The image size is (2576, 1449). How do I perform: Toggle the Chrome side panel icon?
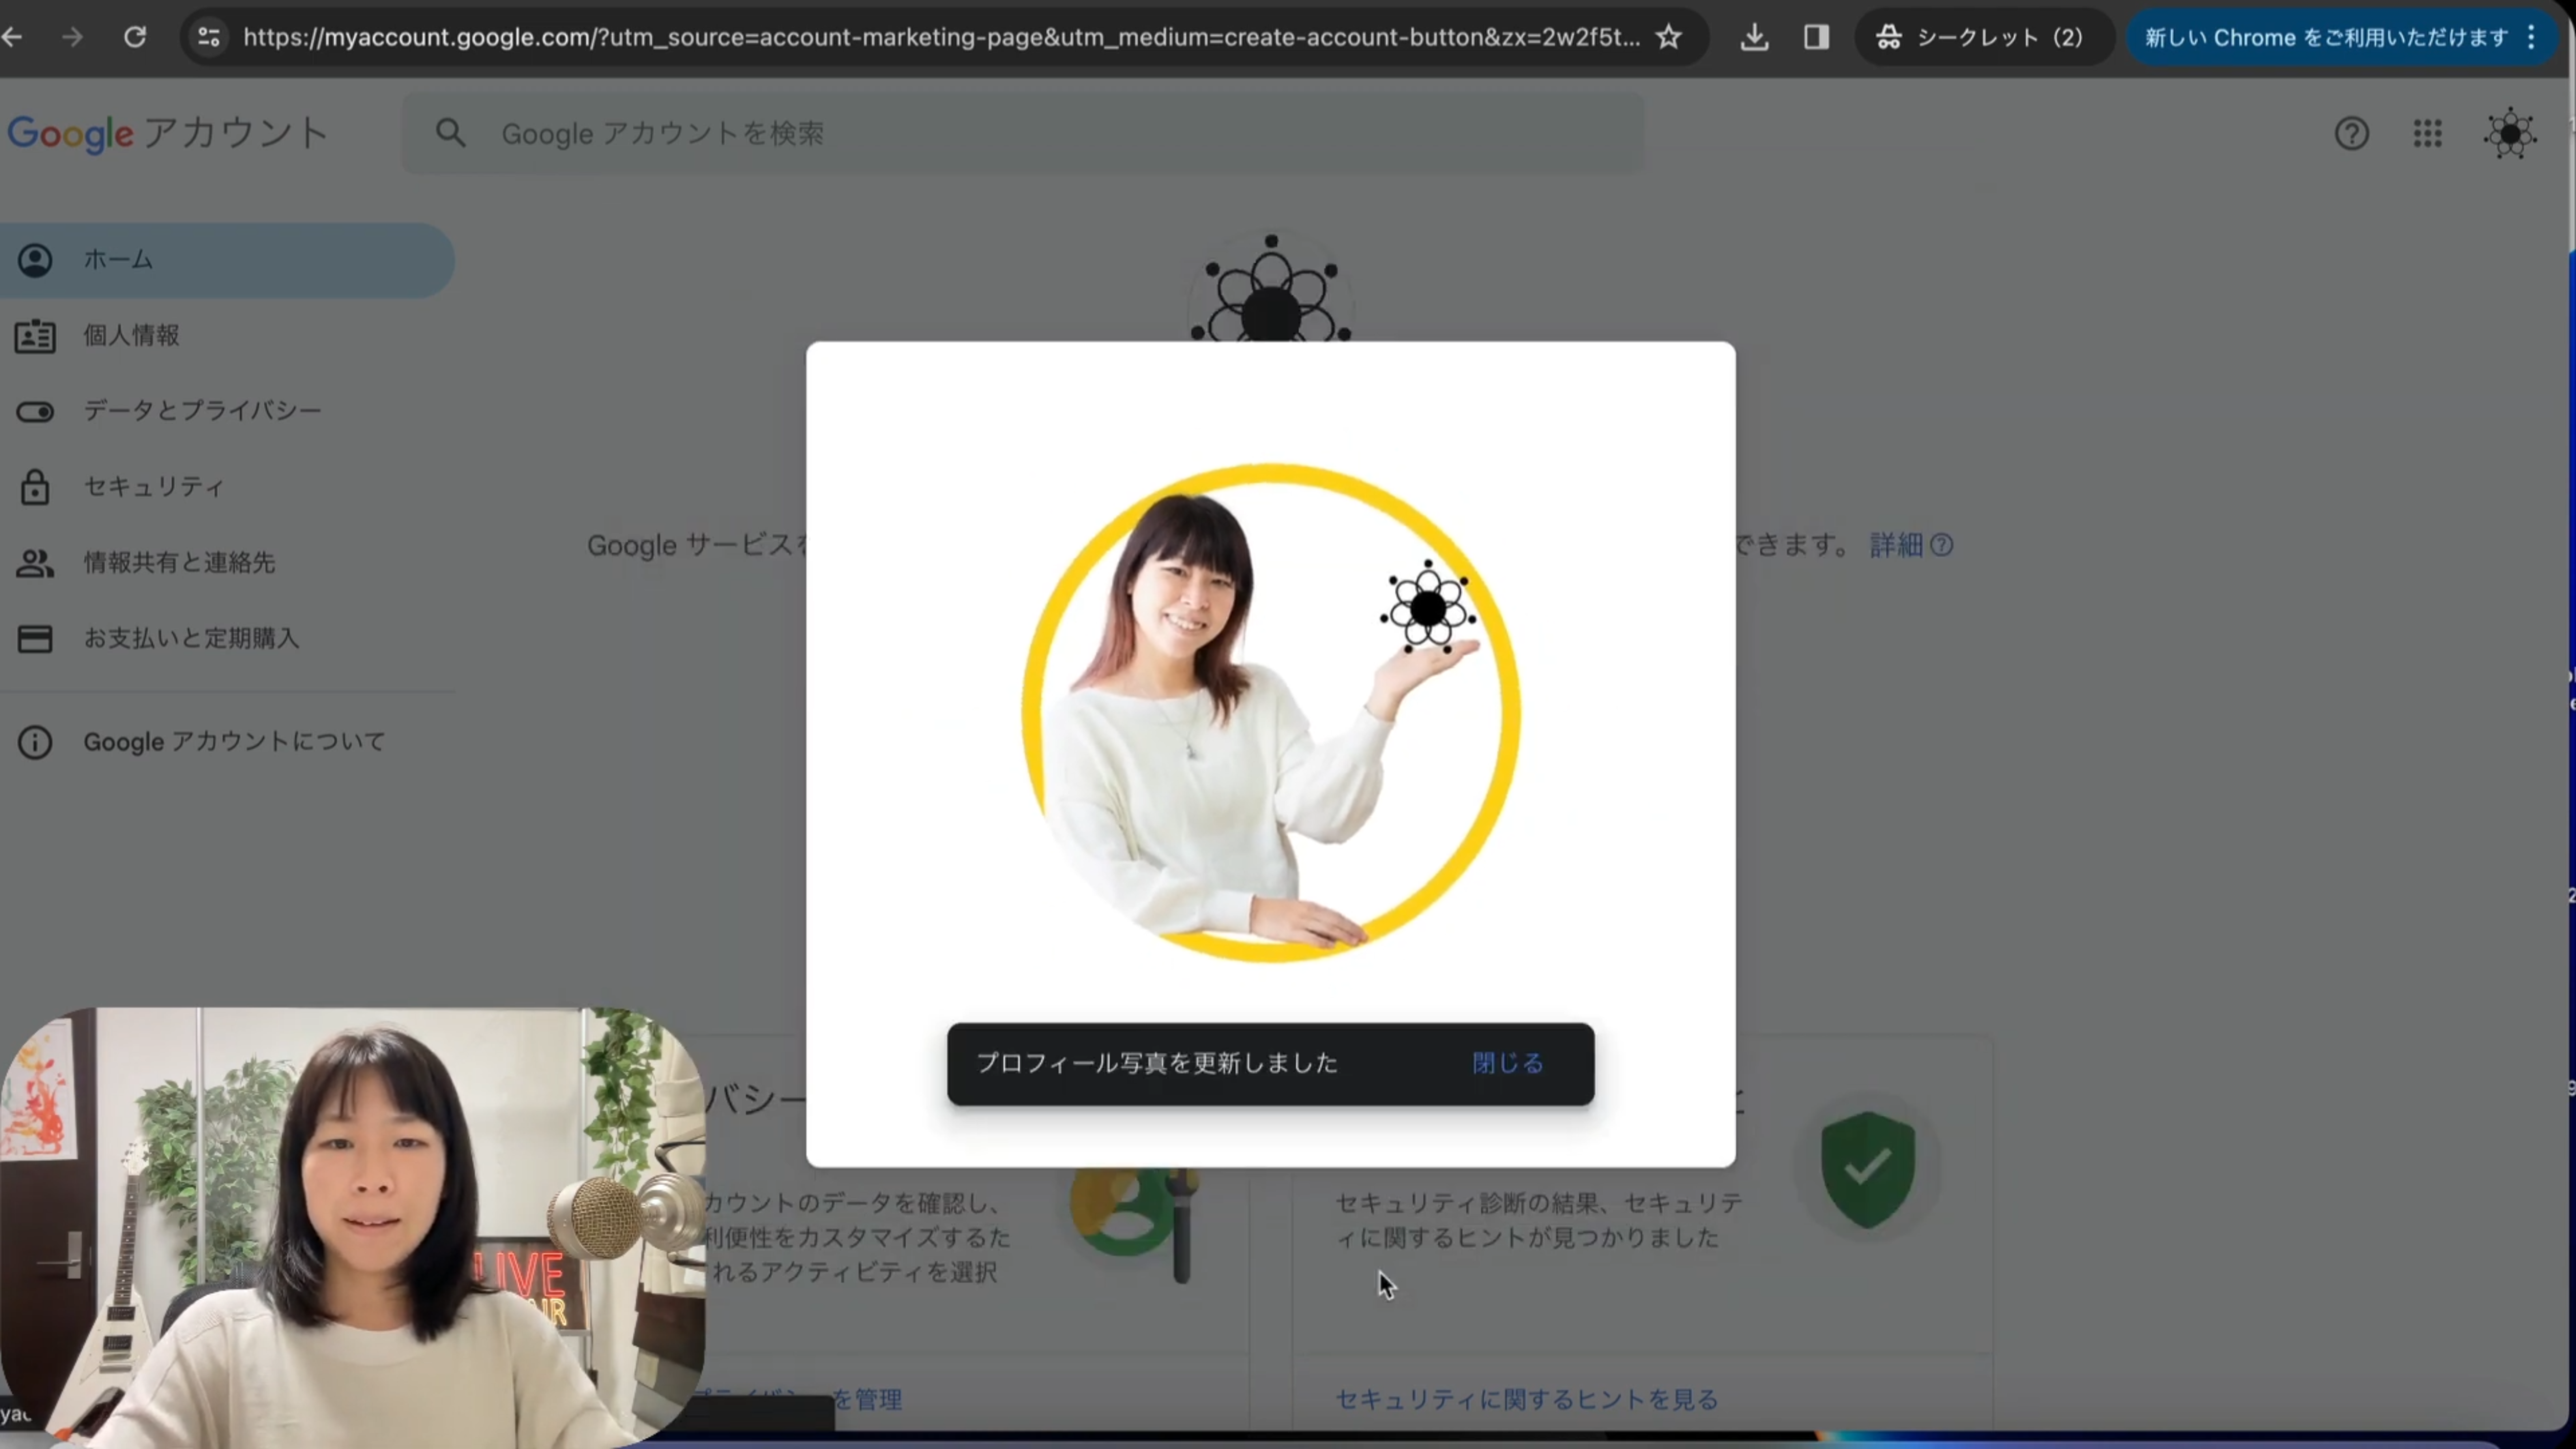(x=1816, y=37)
